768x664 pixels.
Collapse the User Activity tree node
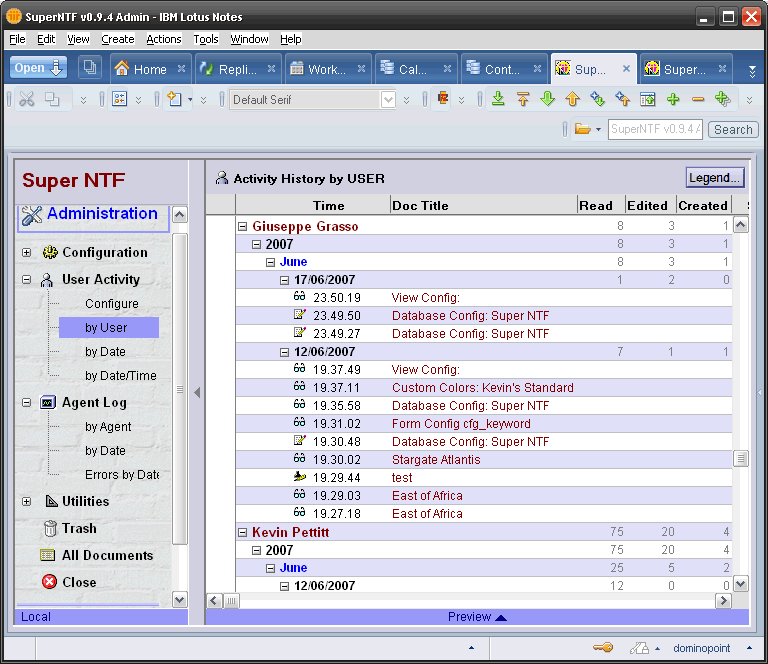[26, 280]
